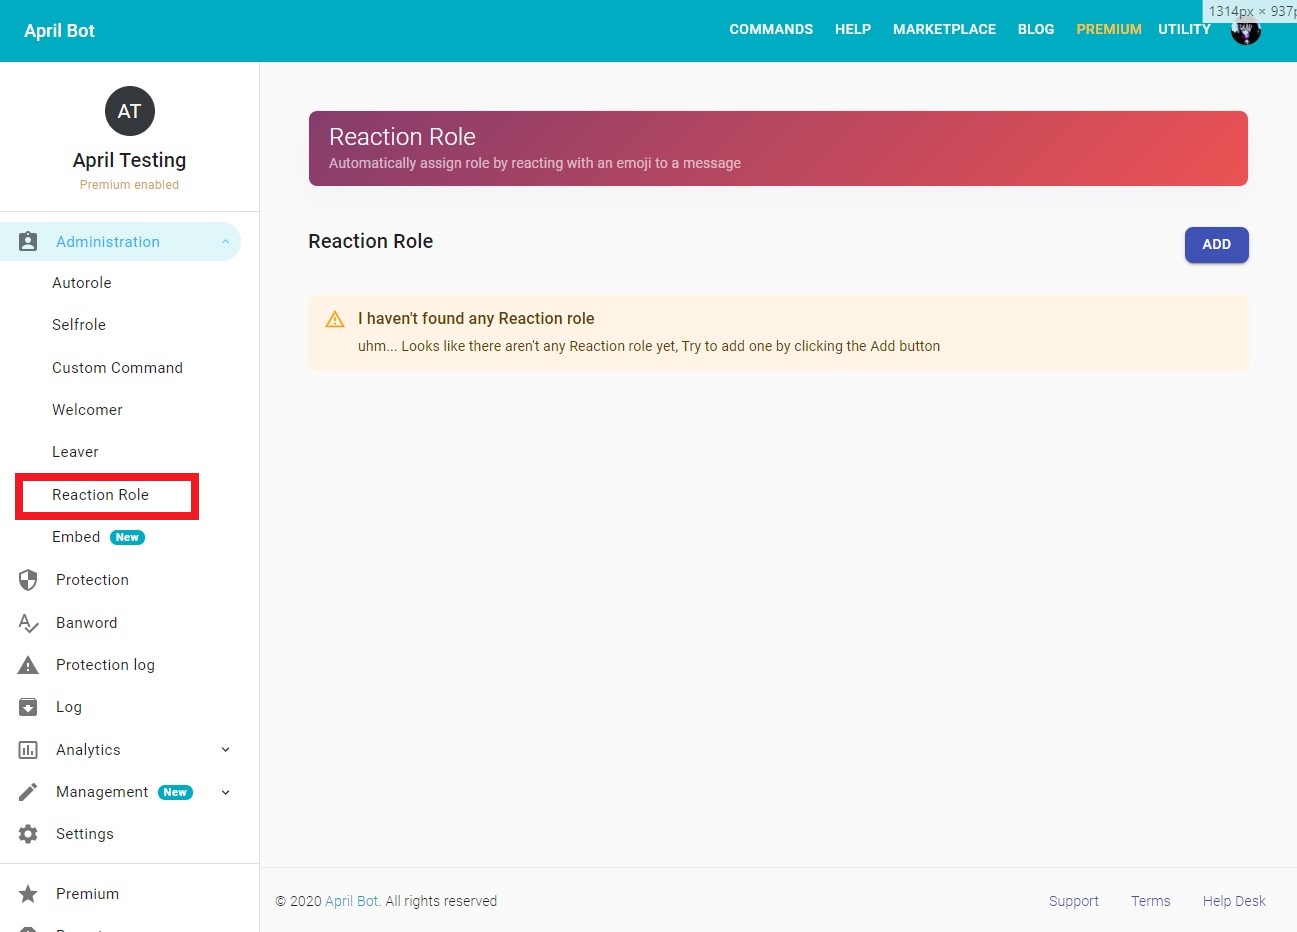This screenshot has width=1297, height=932.
Task: Click the Log archive box icon
Action: 28,707
